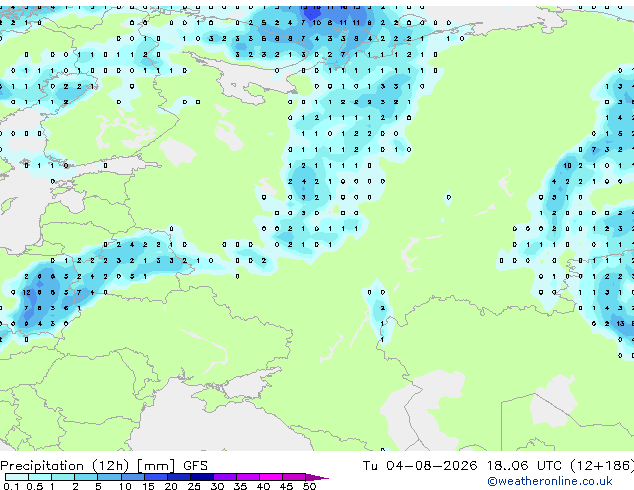Click the '(12+186)' forecast offset text
The width and height of the screenshot is (634, 490).
(x=602, y=466)
